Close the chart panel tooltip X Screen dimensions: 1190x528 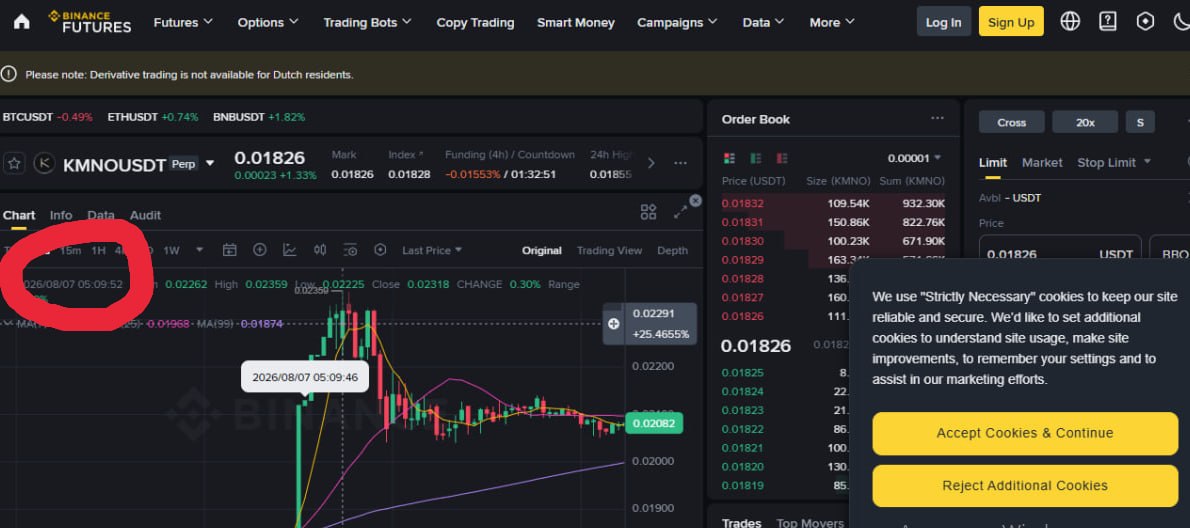point(695,200)
